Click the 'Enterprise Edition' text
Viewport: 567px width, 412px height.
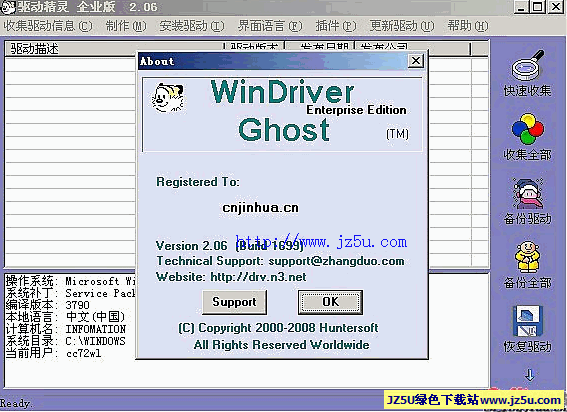coord(356,110)
